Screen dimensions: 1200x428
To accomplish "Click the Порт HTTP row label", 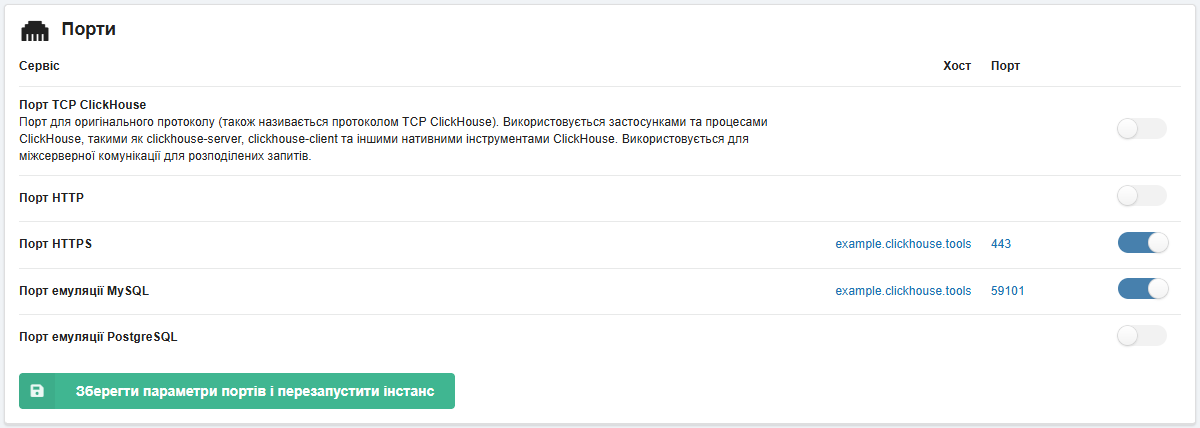I will point(51,198).
